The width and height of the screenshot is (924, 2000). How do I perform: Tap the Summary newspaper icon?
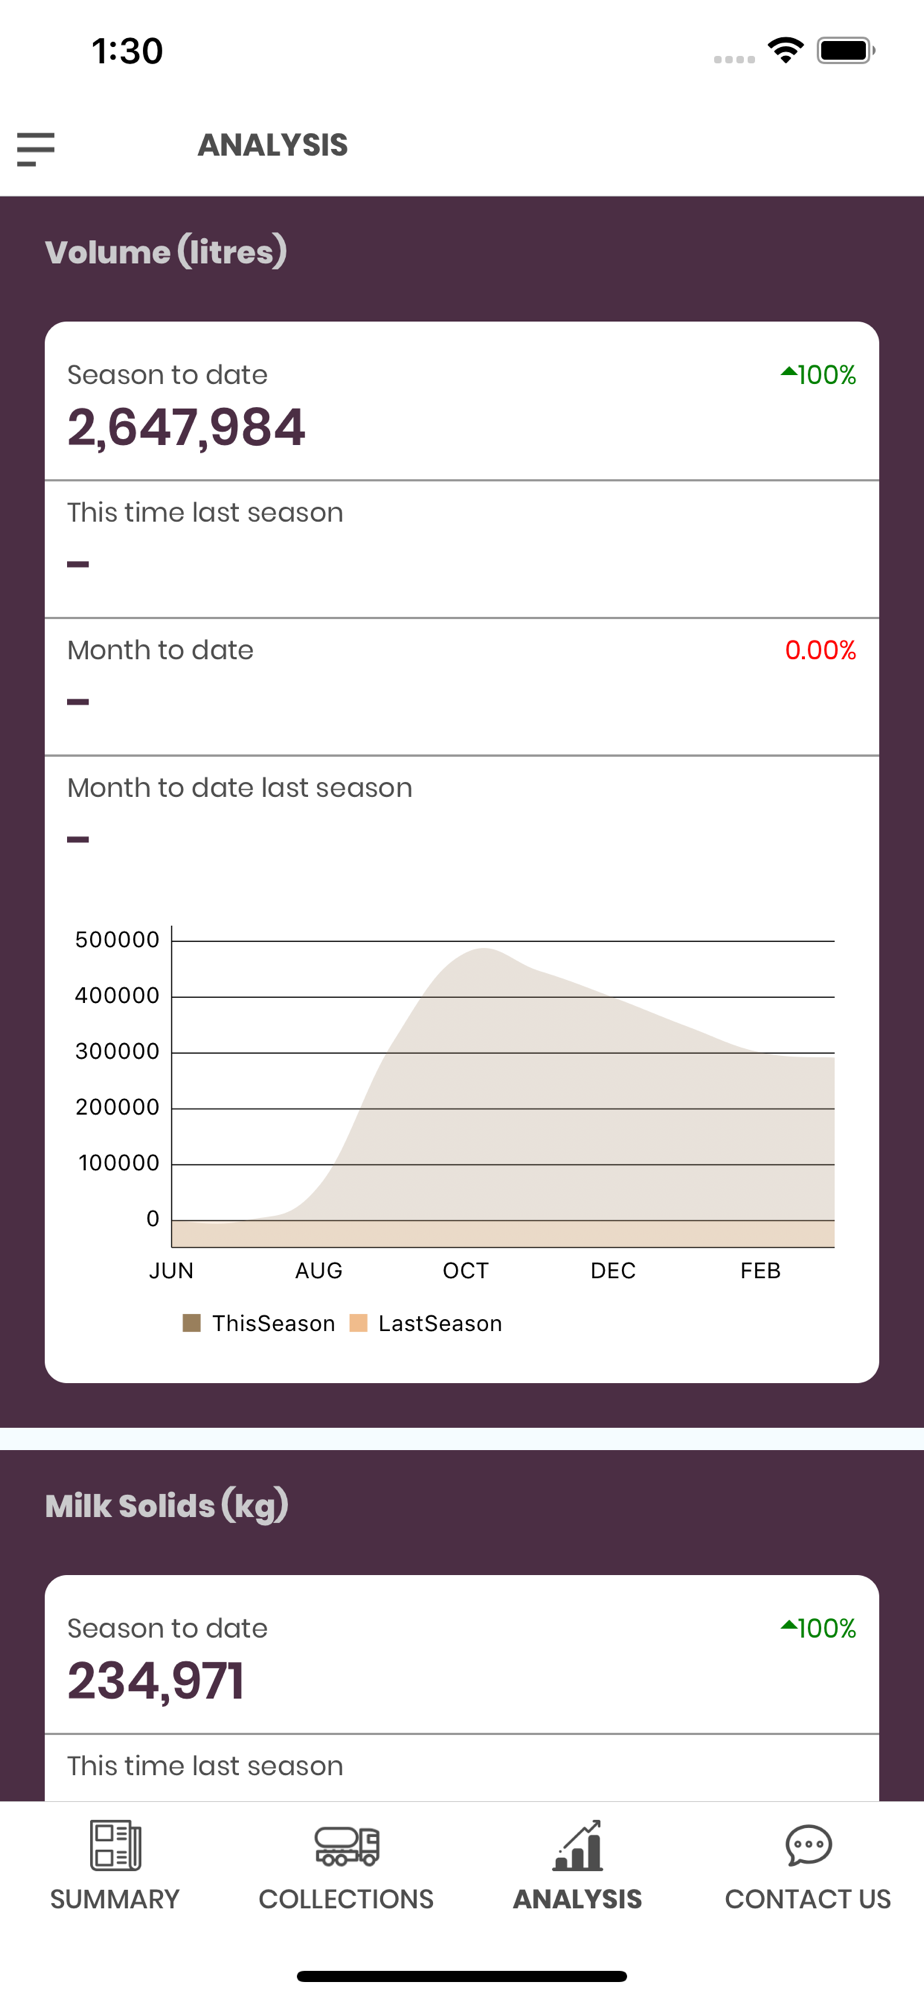click(x=115, y=1845)
